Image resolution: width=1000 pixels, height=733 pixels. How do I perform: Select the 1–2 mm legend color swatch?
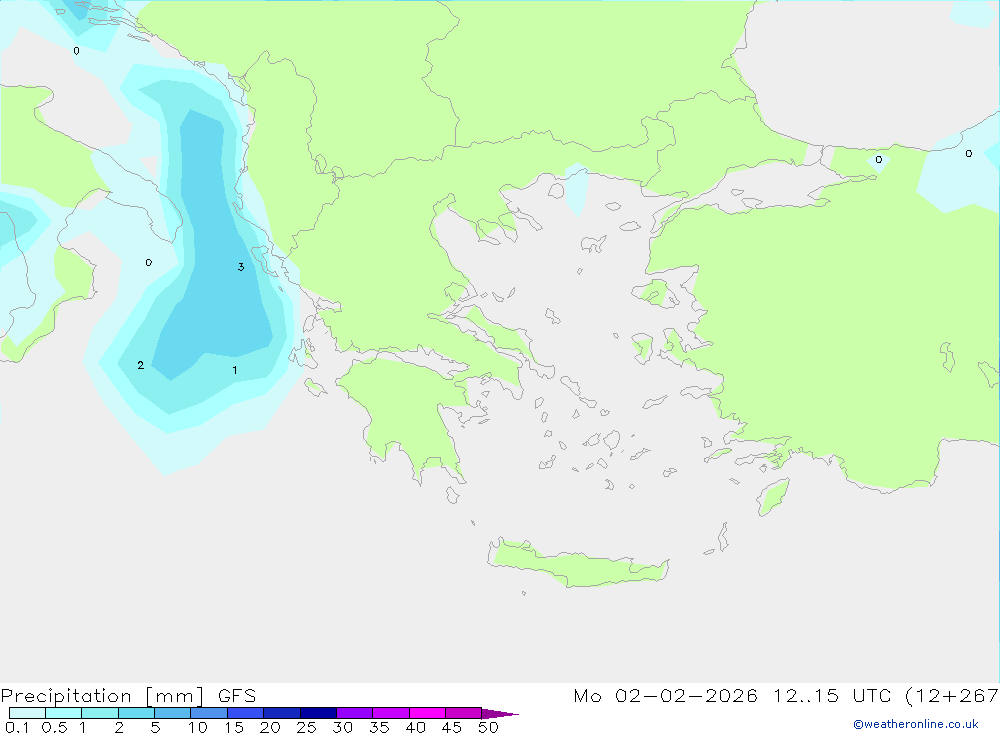(100, 713)
